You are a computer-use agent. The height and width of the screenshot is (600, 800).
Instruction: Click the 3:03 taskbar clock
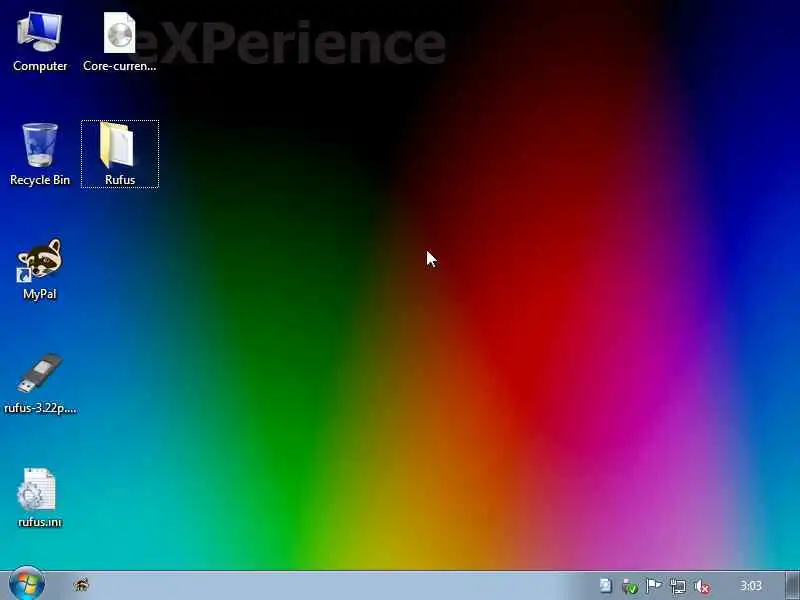[751, 586]
